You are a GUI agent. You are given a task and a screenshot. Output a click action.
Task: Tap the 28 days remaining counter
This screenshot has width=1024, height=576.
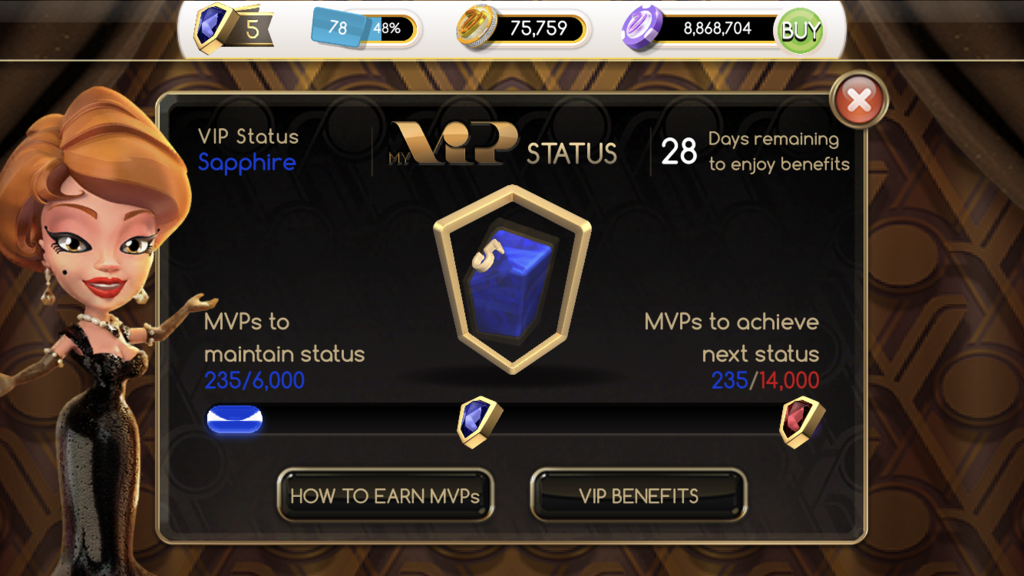pyautogui.click(x=679, y=152)
